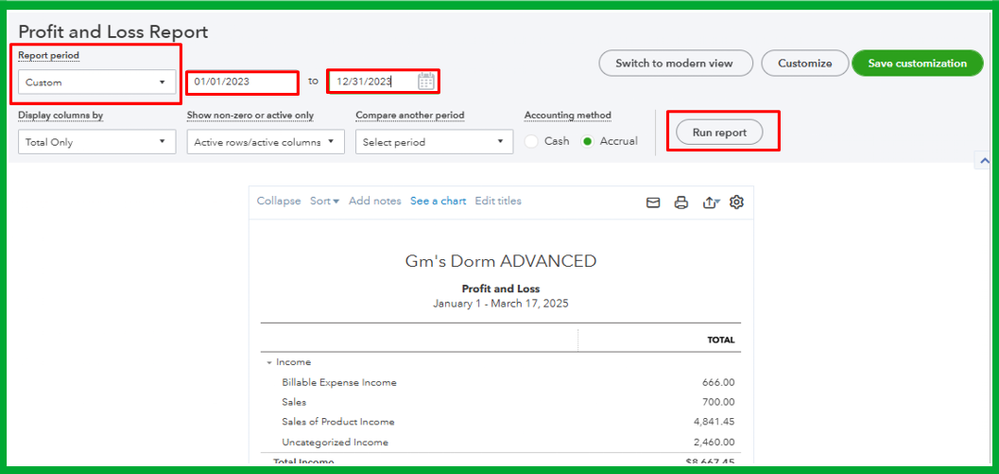Click the 666.00 amount
This screenshot has width=999, height=474.
coord(717,382)
